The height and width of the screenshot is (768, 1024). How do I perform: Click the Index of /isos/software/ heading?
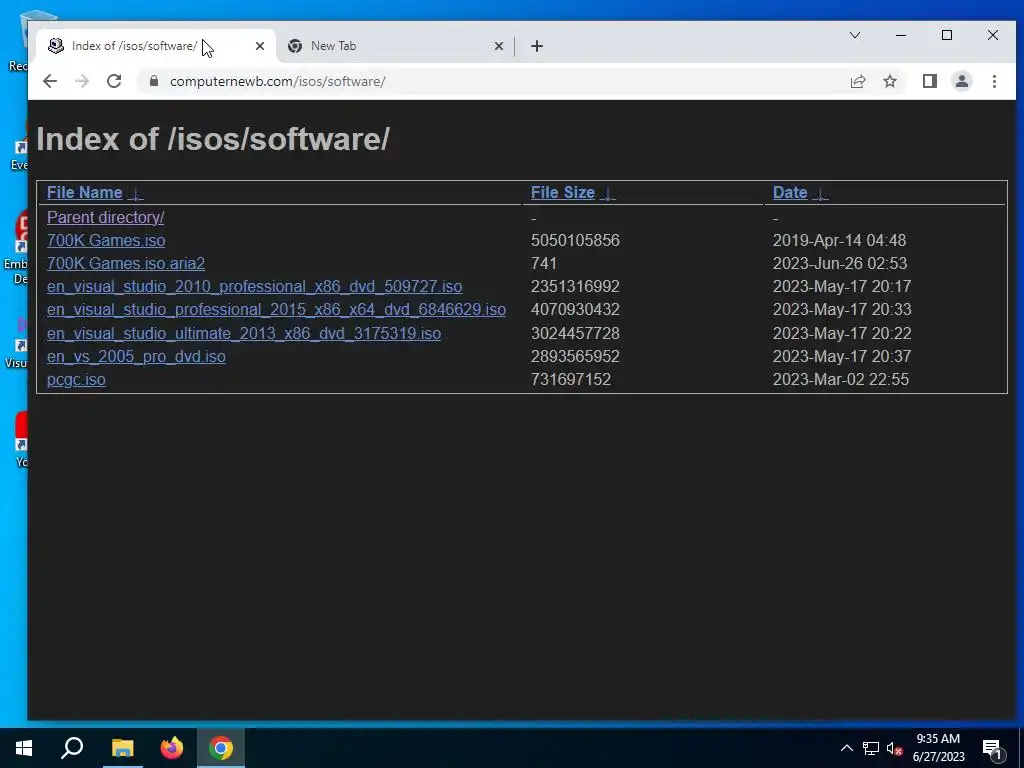[x=213, y=139]
